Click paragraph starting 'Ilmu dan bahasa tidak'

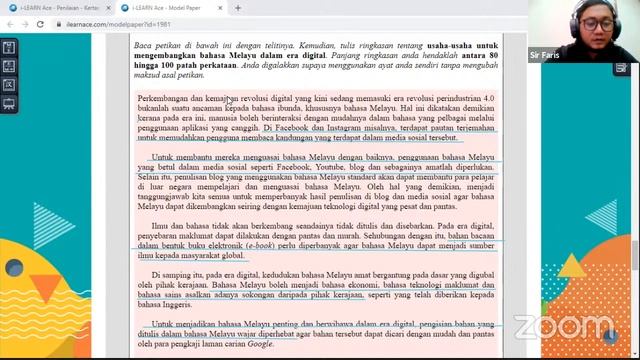click(x=316, y=241)
